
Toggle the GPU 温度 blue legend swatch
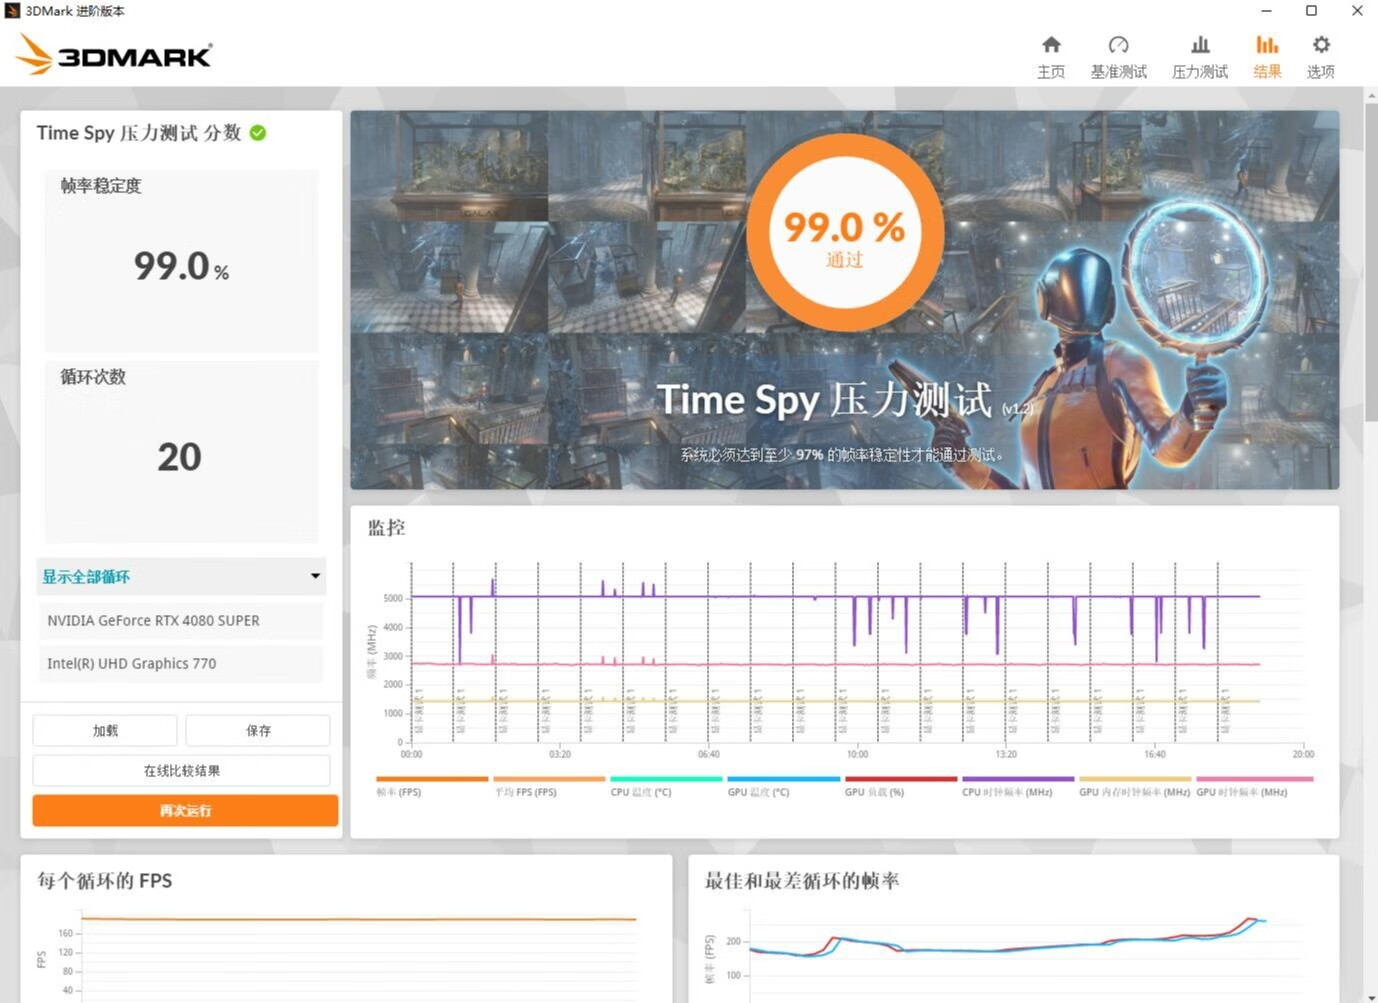tap(783, 779)
